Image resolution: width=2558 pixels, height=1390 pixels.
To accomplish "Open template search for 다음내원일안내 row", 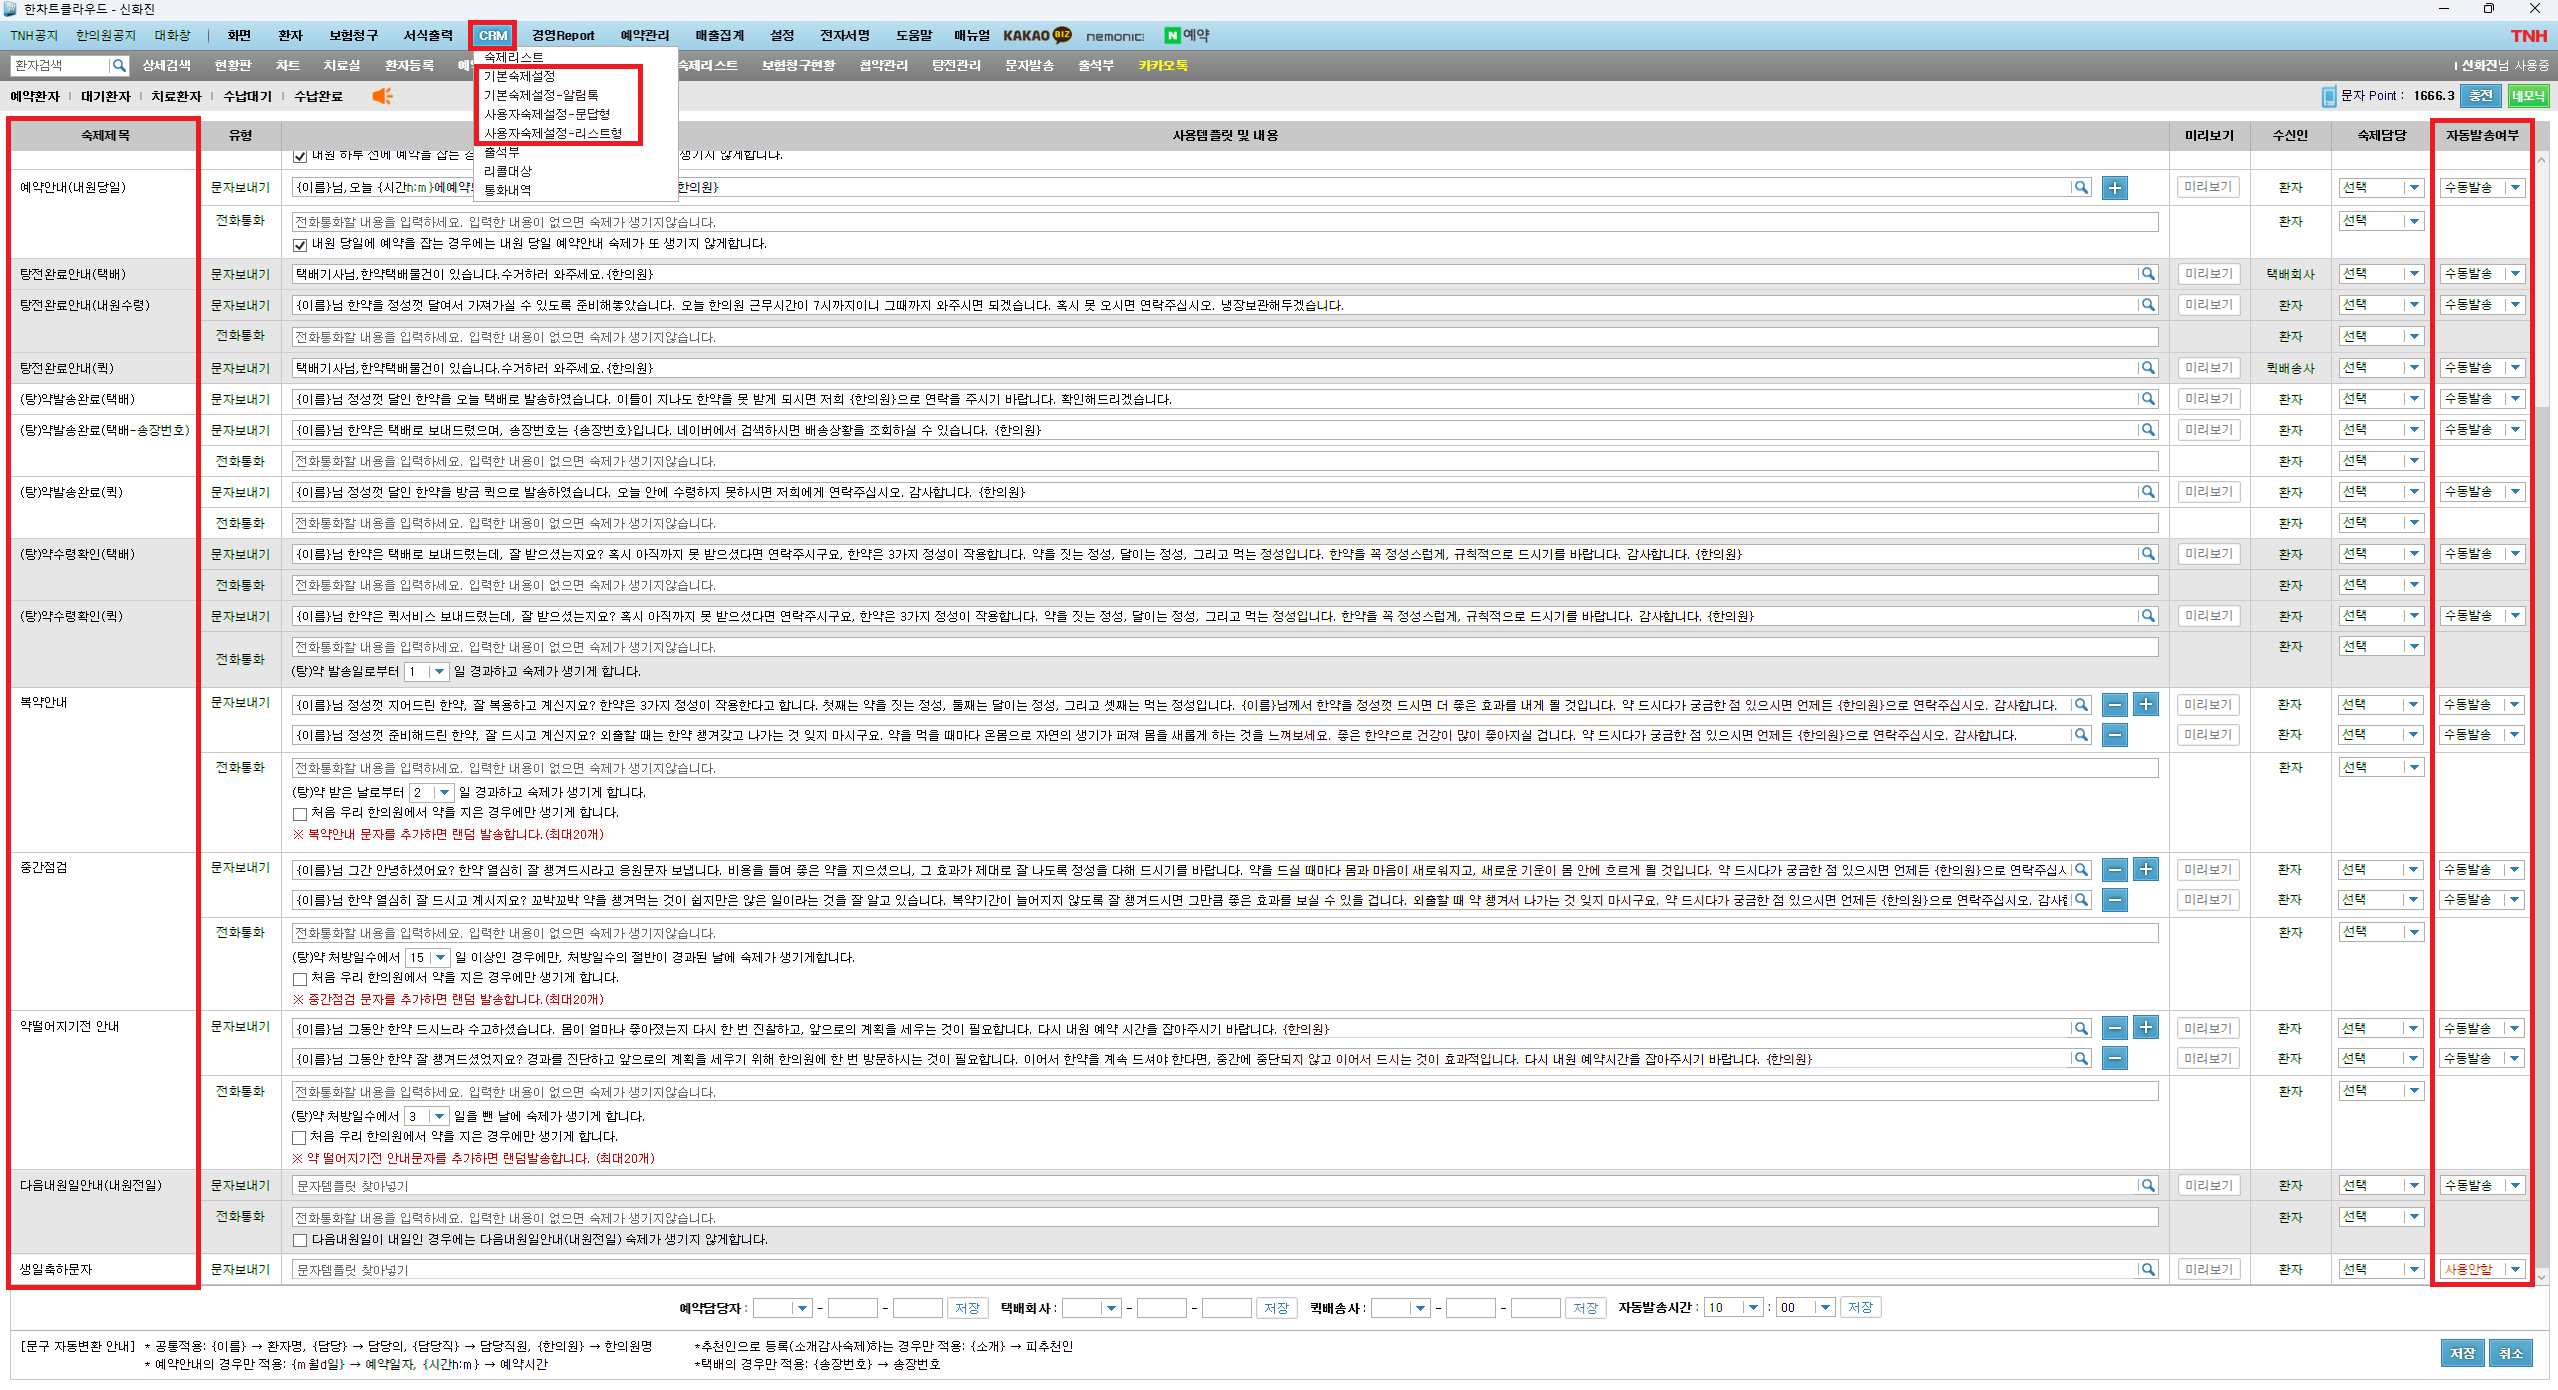I will 2147,1186.
